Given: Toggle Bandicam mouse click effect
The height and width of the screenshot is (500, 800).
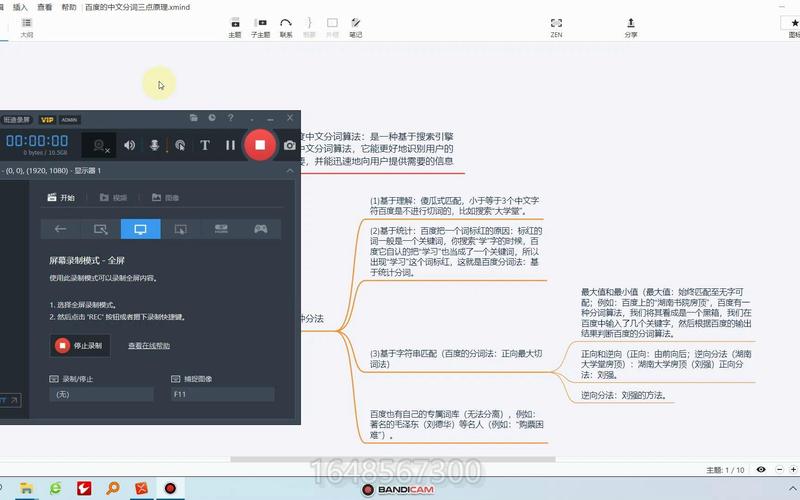Looking at the screenshot, I should pyautogui.click(x=180, y=145).
